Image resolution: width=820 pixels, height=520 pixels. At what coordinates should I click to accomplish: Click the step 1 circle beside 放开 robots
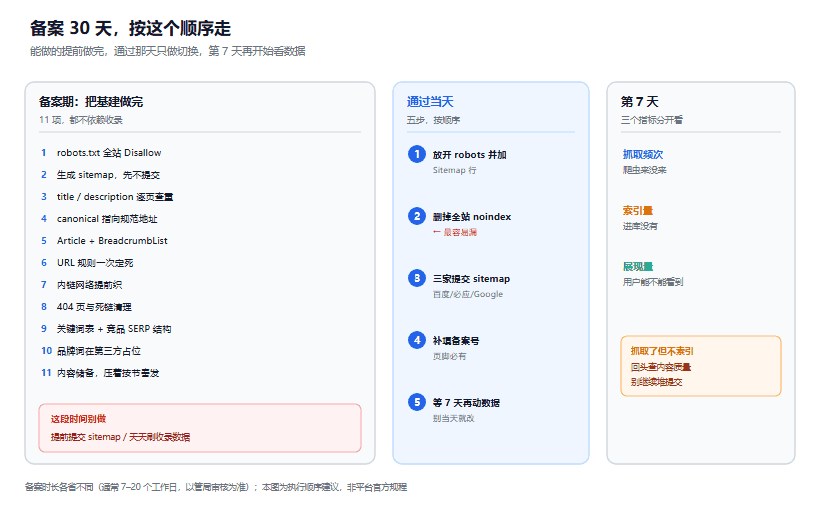tap(417, 154)
